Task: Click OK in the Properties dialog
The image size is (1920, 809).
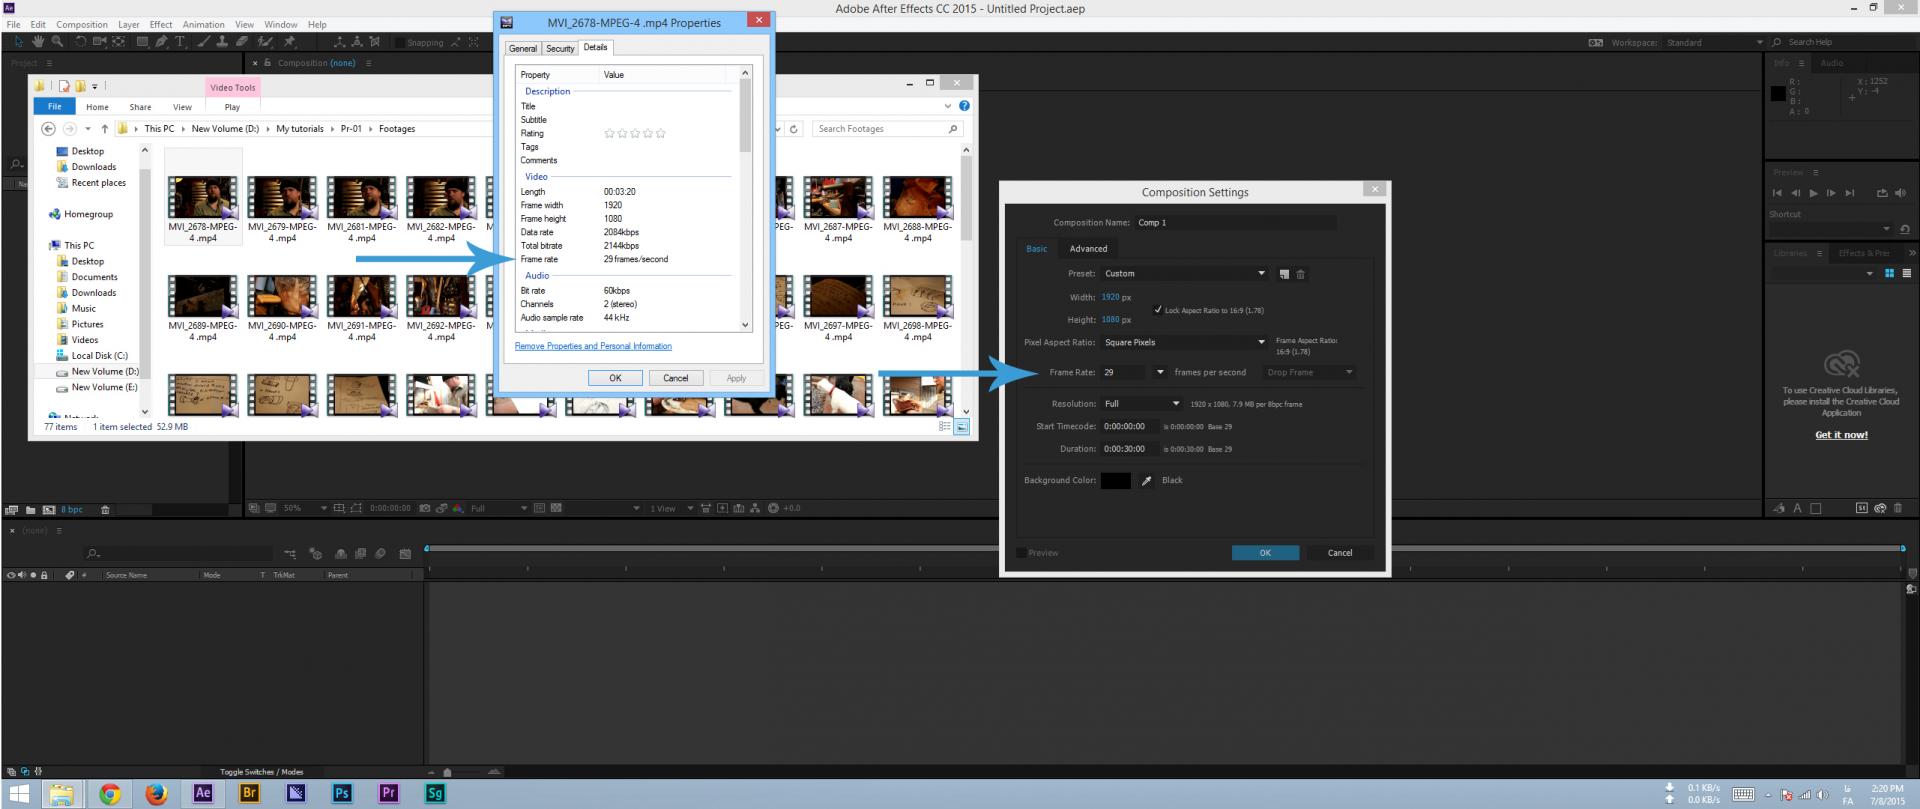Action: (615, 378)
